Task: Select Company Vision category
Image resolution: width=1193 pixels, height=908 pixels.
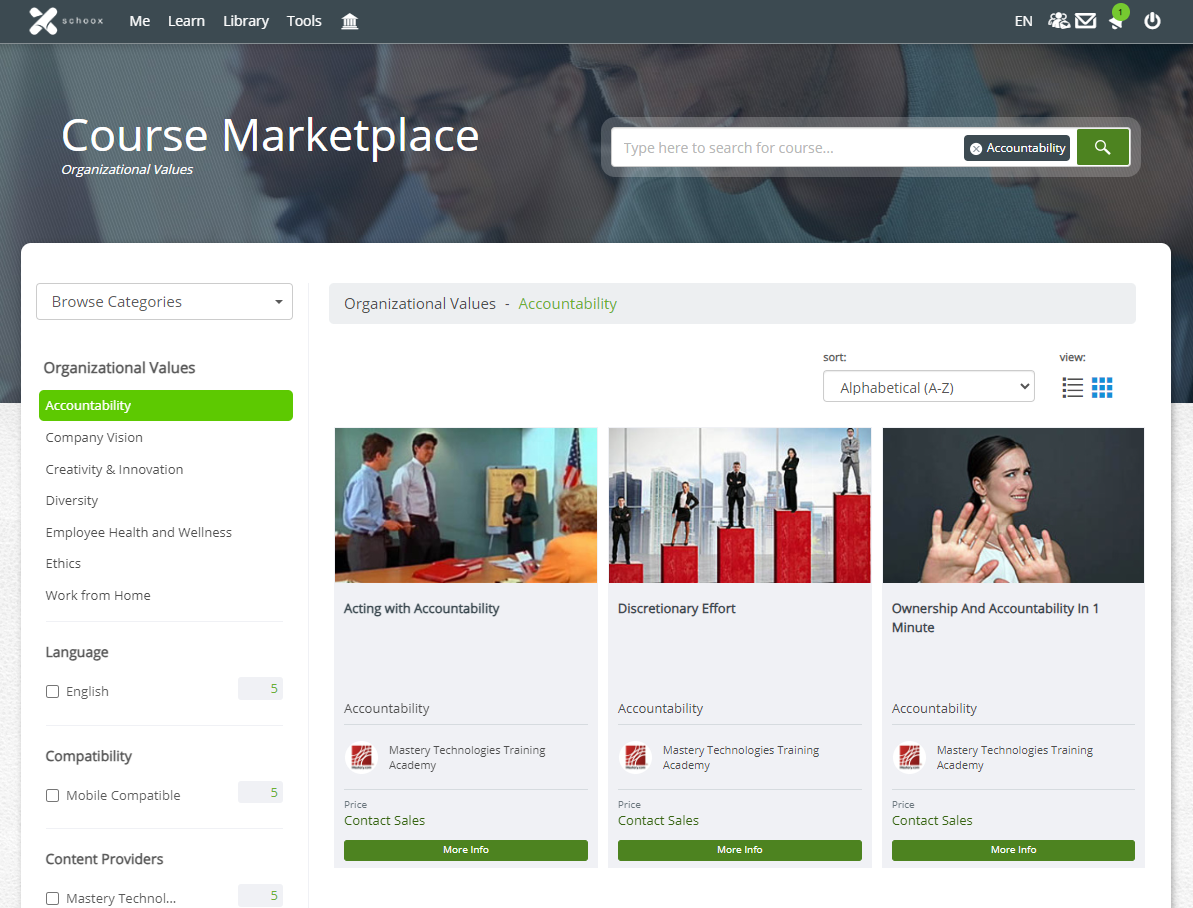Action: pyautogui.click(x=94, y=438)
